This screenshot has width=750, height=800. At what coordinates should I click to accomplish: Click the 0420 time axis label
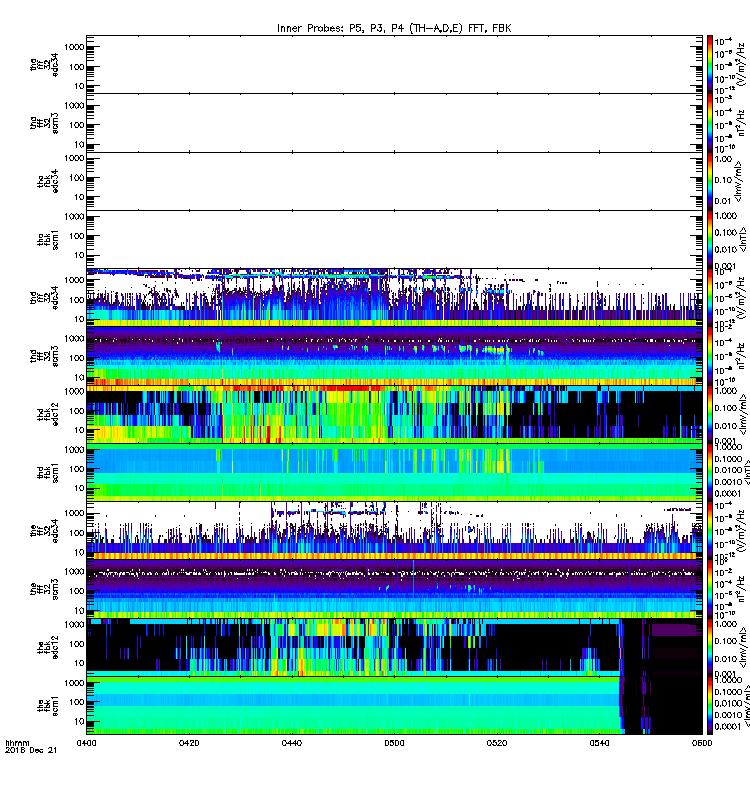tap(189, 743)
